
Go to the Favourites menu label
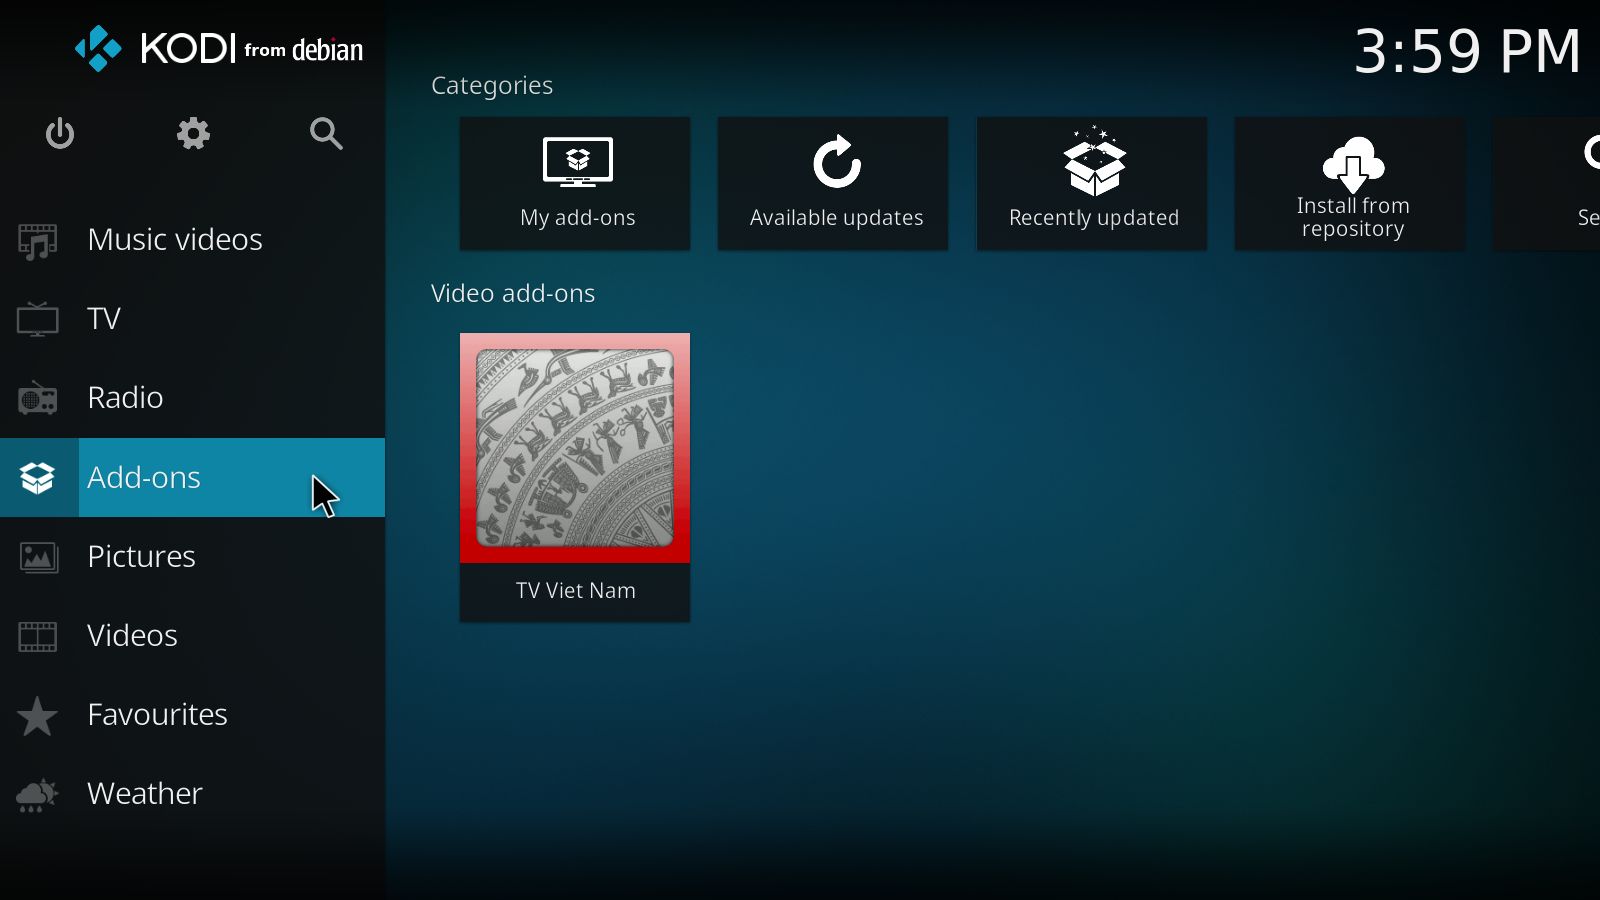click(x=157, y=715)
